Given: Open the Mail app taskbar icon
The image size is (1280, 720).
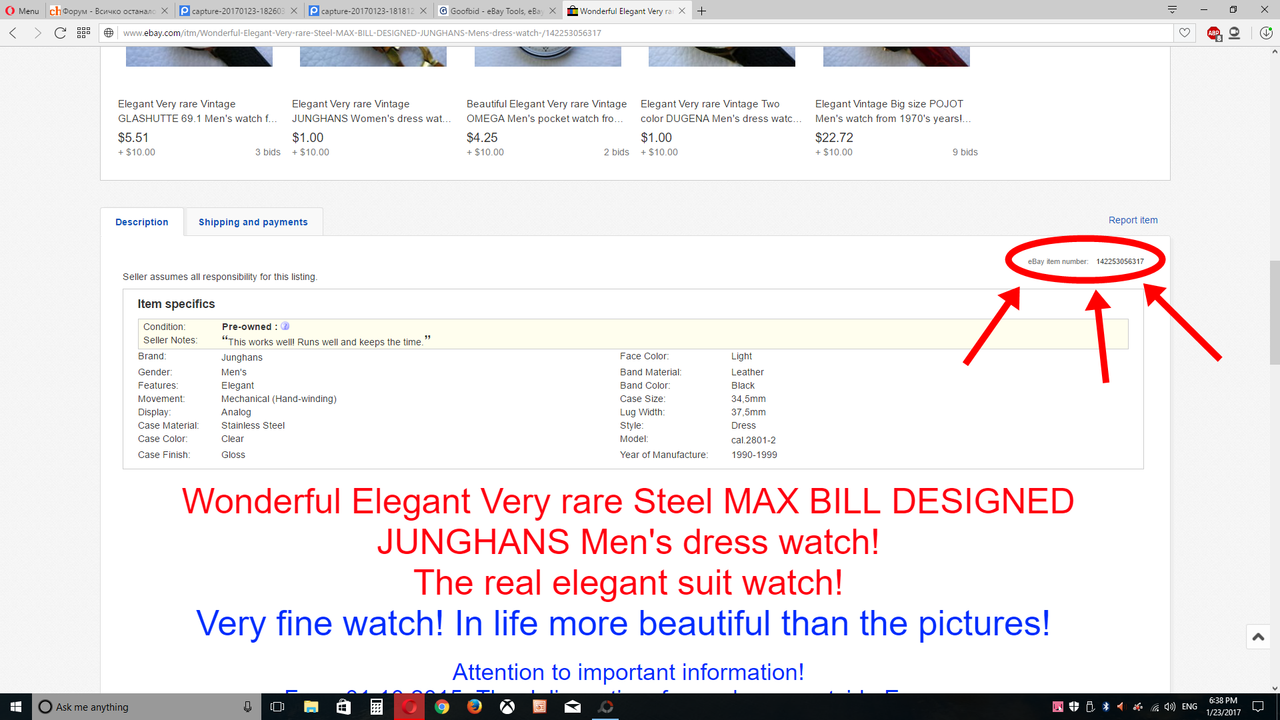Looking at the screenshot, I should tap(573, 707).
